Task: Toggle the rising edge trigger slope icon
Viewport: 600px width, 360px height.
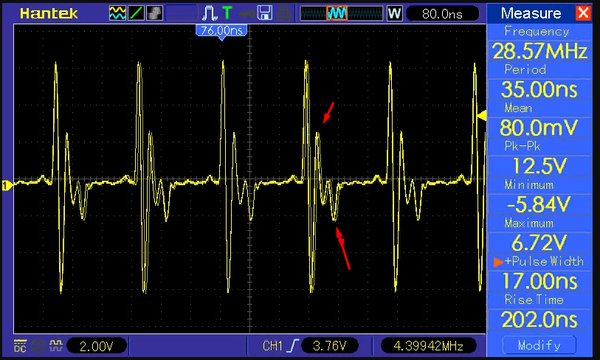Action: (293, 346)
